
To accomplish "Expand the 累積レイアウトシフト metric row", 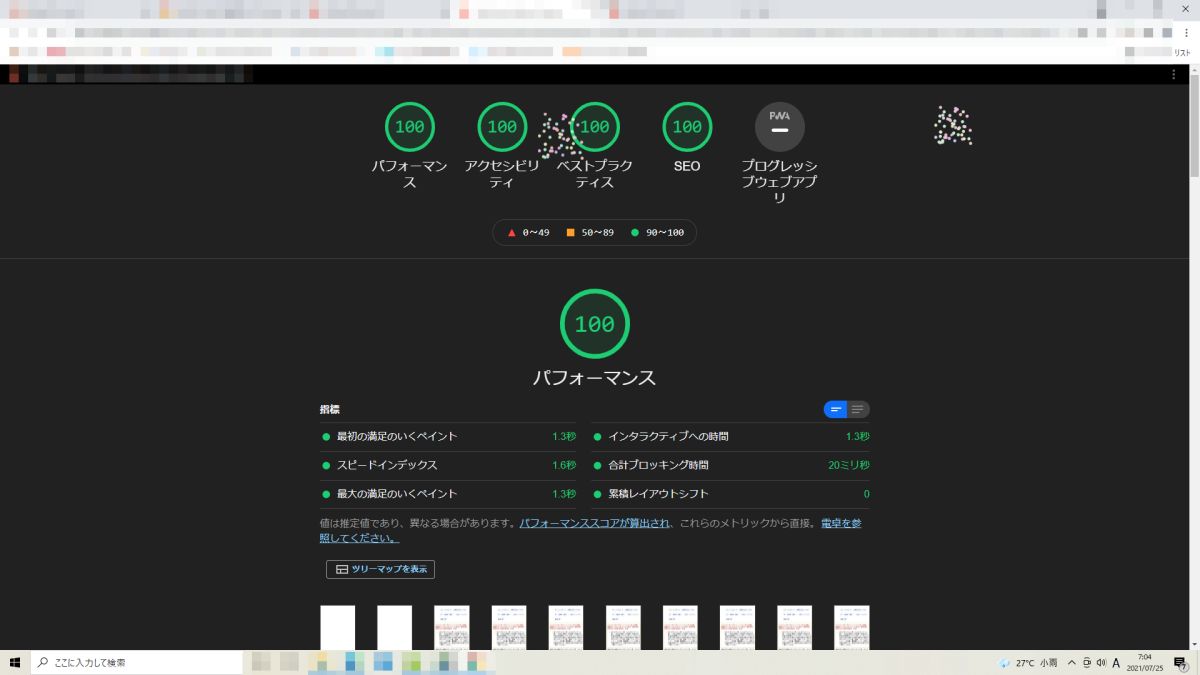I will click(731, 494).
